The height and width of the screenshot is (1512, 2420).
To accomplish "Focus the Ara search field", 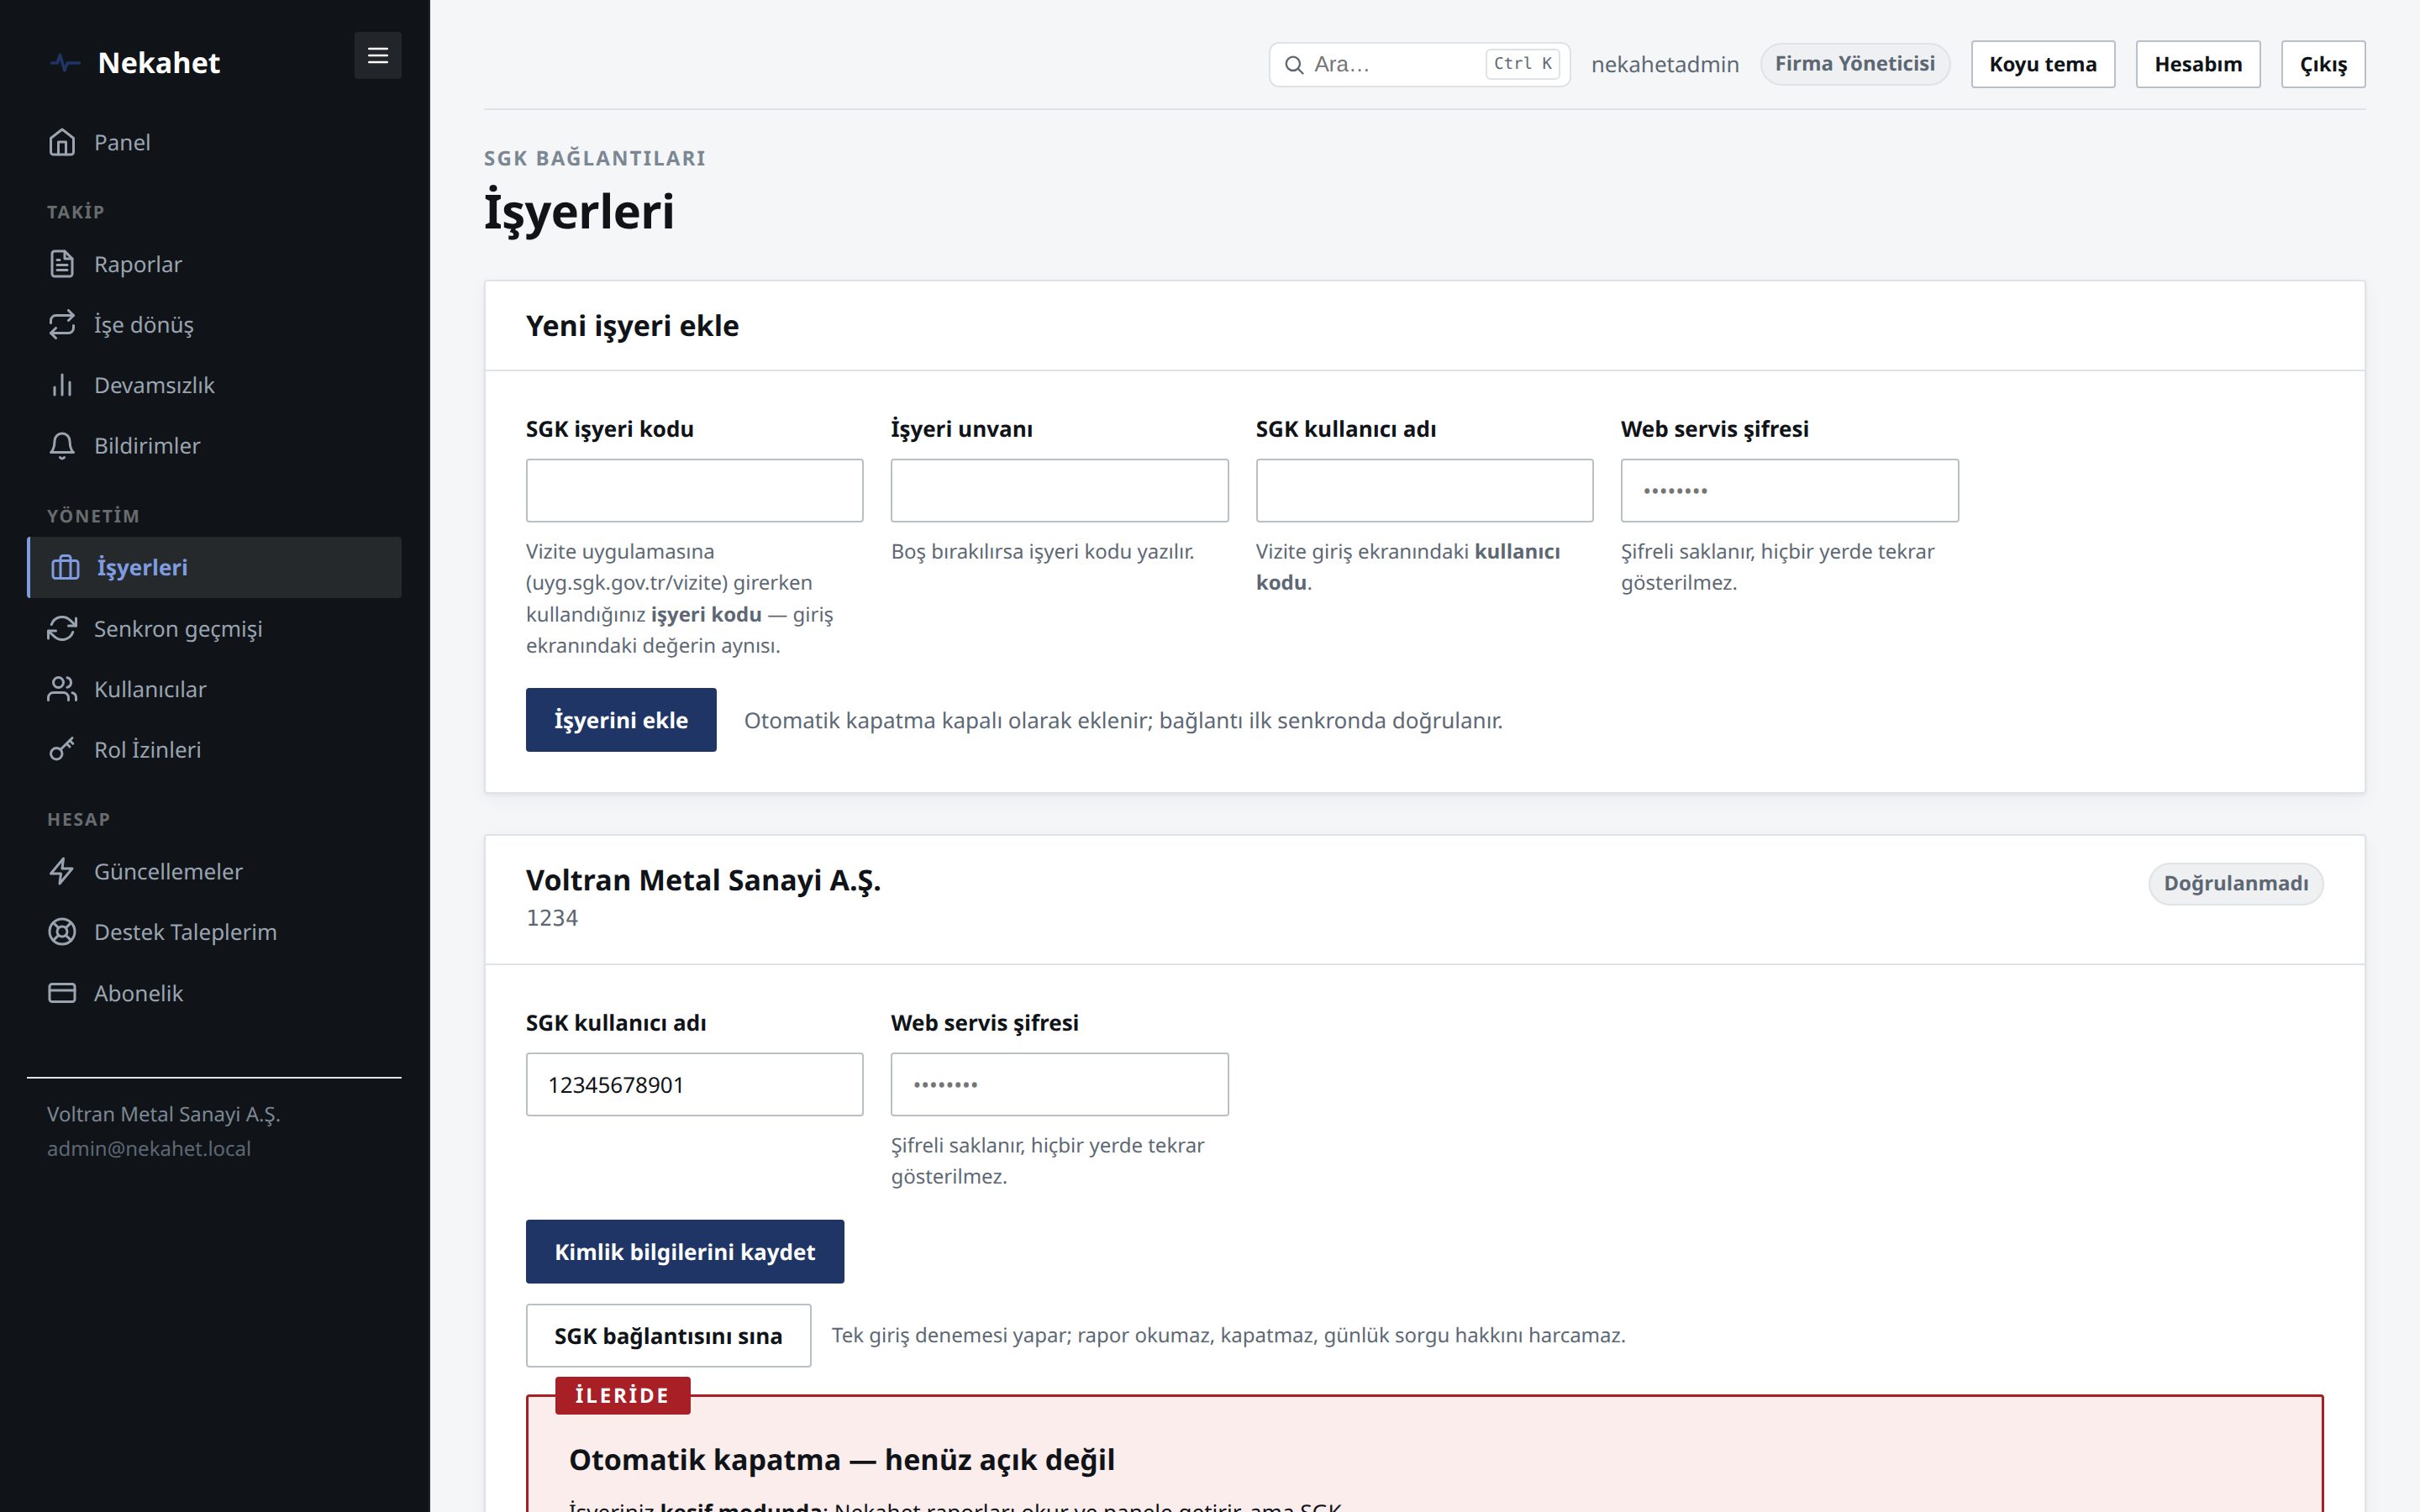I will (1419, 64).
